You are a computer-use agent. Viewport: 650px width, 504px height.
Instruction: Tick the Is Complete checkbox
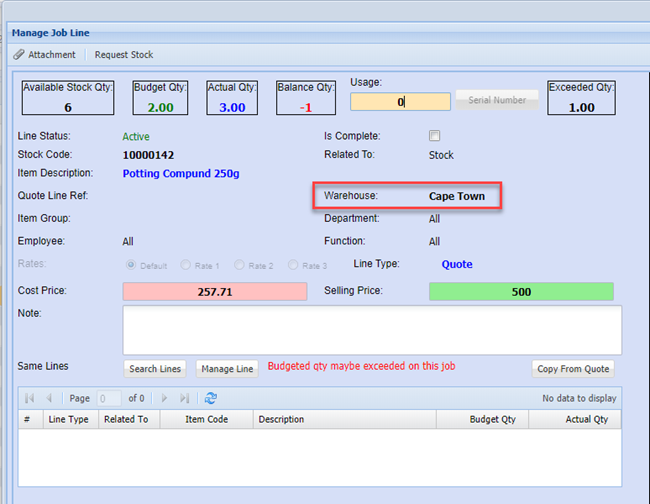pos(434,136)
